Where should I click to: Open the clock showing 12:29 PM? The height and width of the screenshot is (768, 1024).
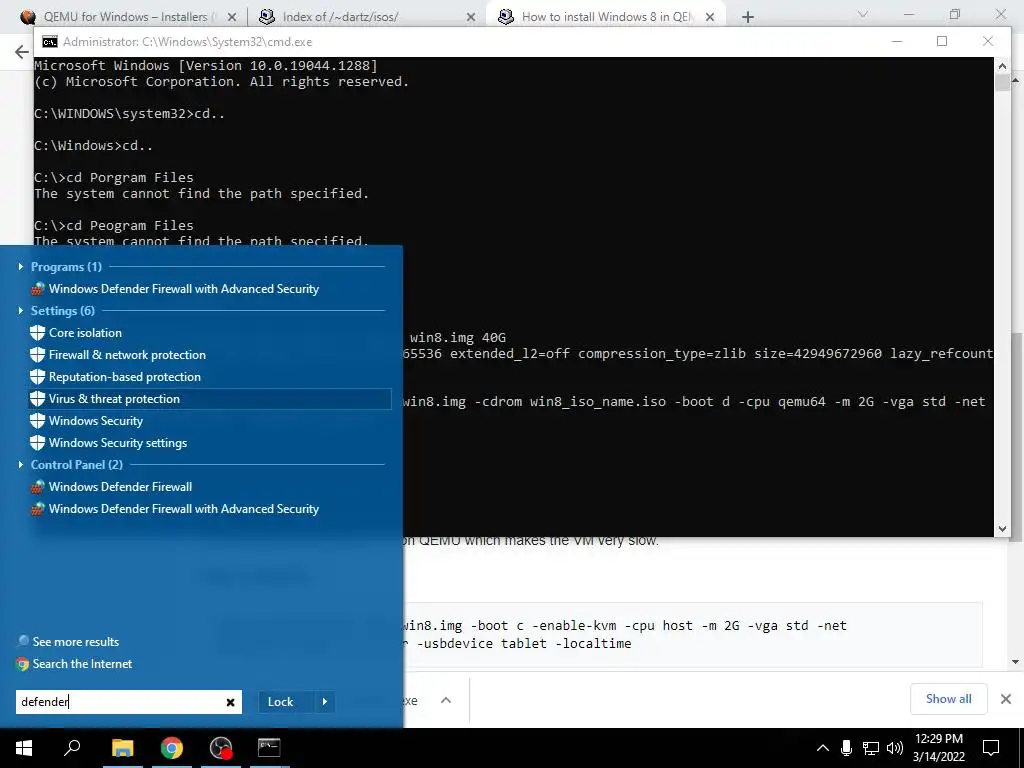pyautogui.click(x=938, y=748)
